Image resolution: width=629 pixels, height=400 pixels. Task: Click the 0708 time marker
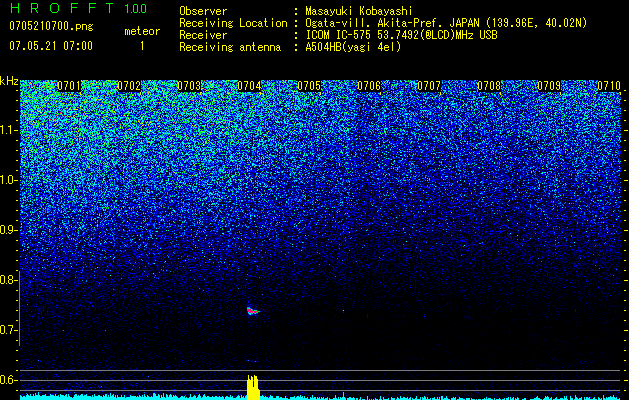coord(489,86)
